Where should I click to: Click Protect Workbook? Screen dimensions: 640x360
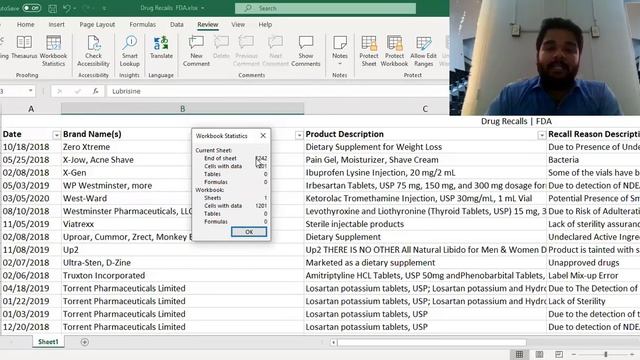394,51
